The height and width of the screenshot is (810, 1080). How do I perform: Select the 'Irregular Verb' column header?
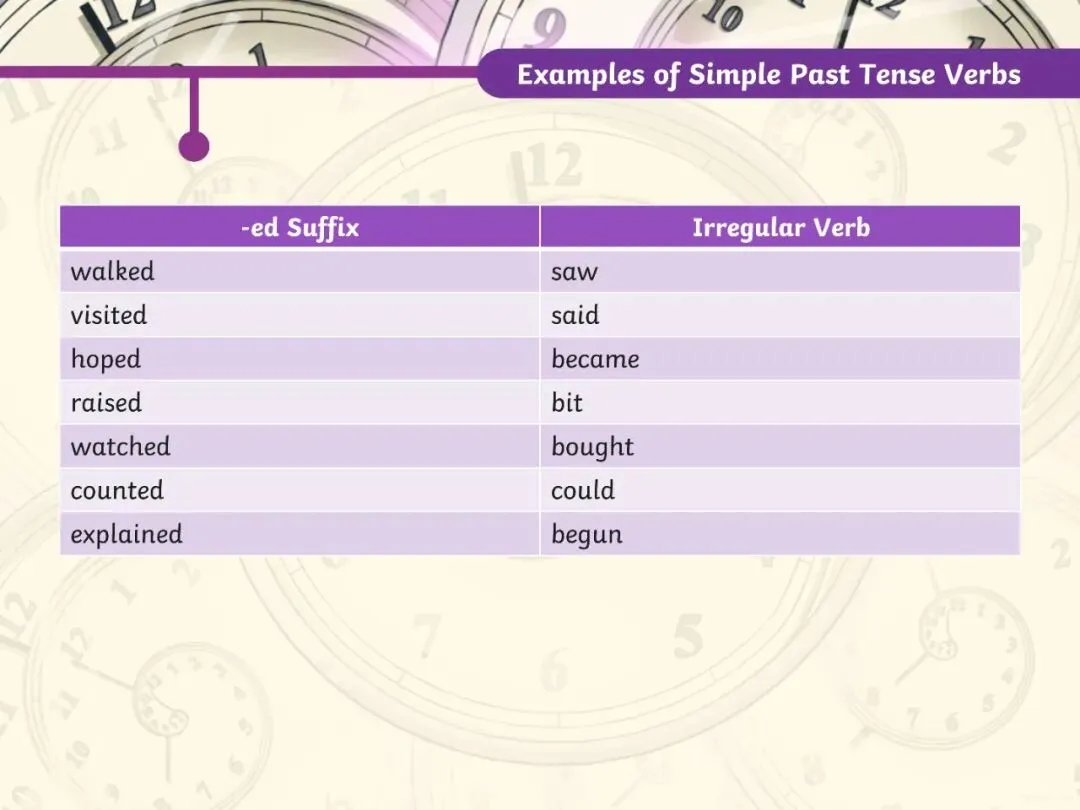tap(780, 227)
